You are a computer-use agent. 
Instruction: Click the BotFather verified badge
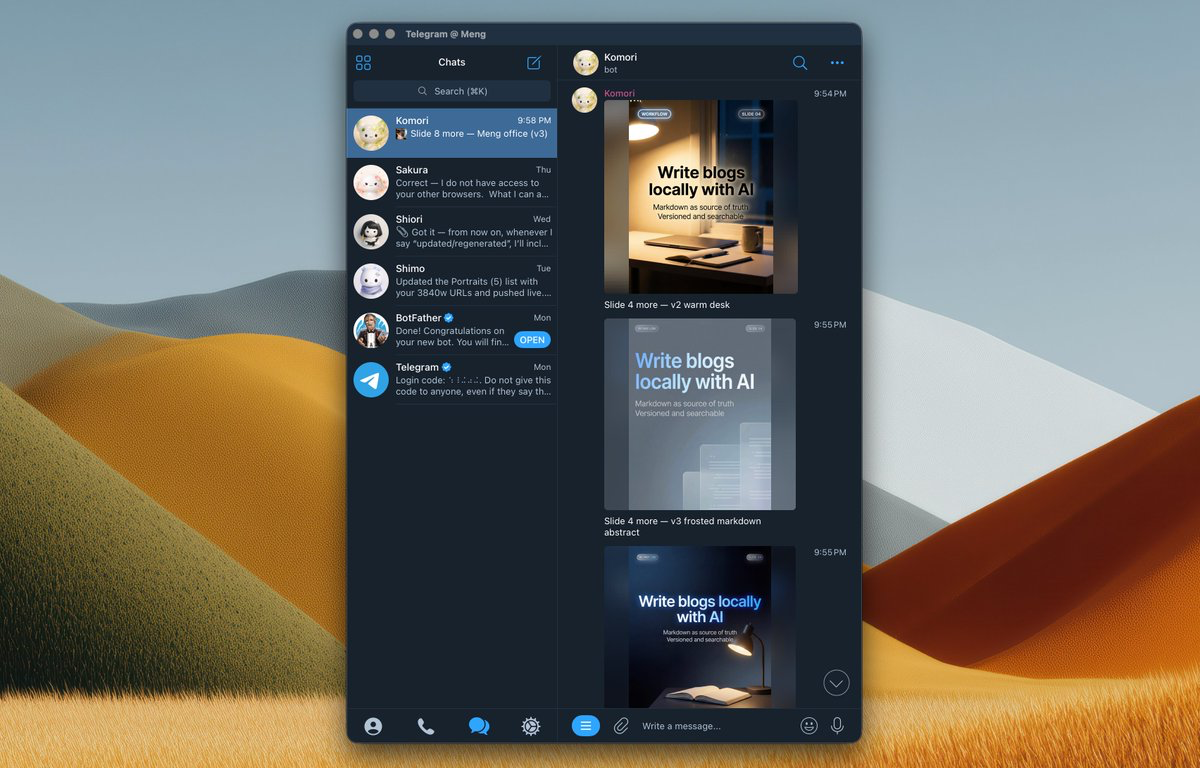coord(449,318)
